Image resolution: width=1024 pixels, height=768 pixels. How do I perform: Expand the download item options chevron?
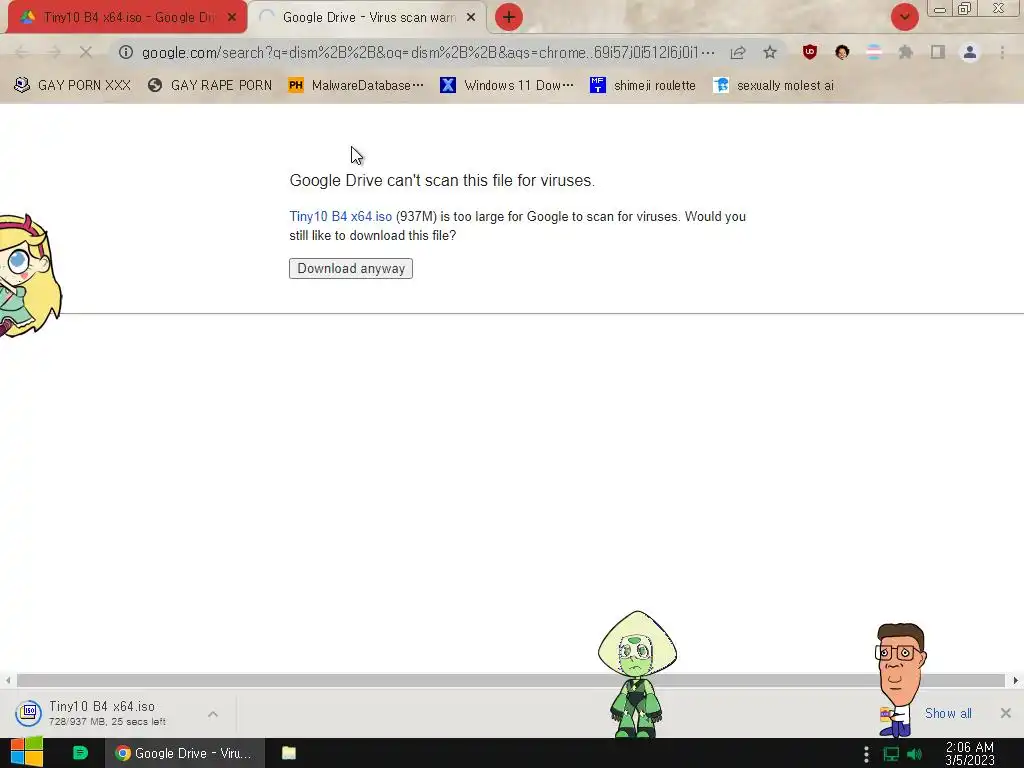[213, 714]
